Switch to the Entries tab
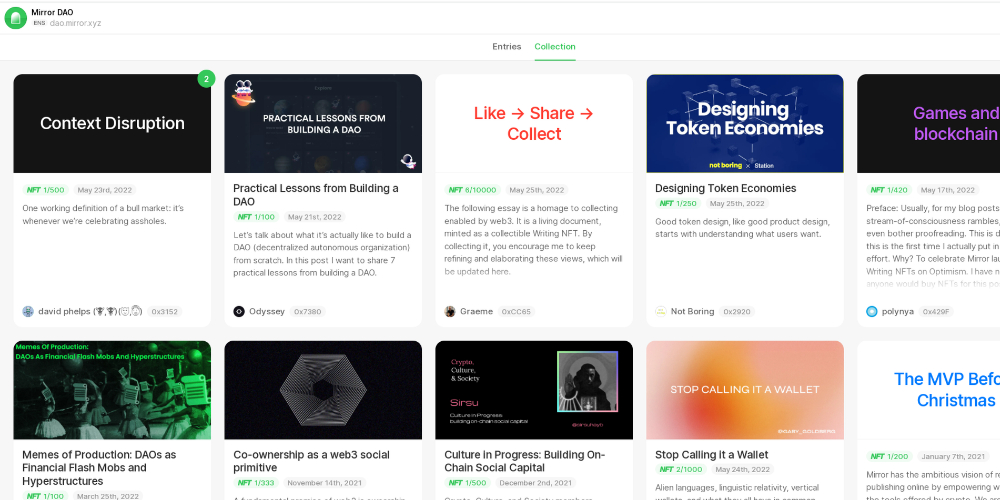The image size is (1000, 500). (x=506, y=47)
